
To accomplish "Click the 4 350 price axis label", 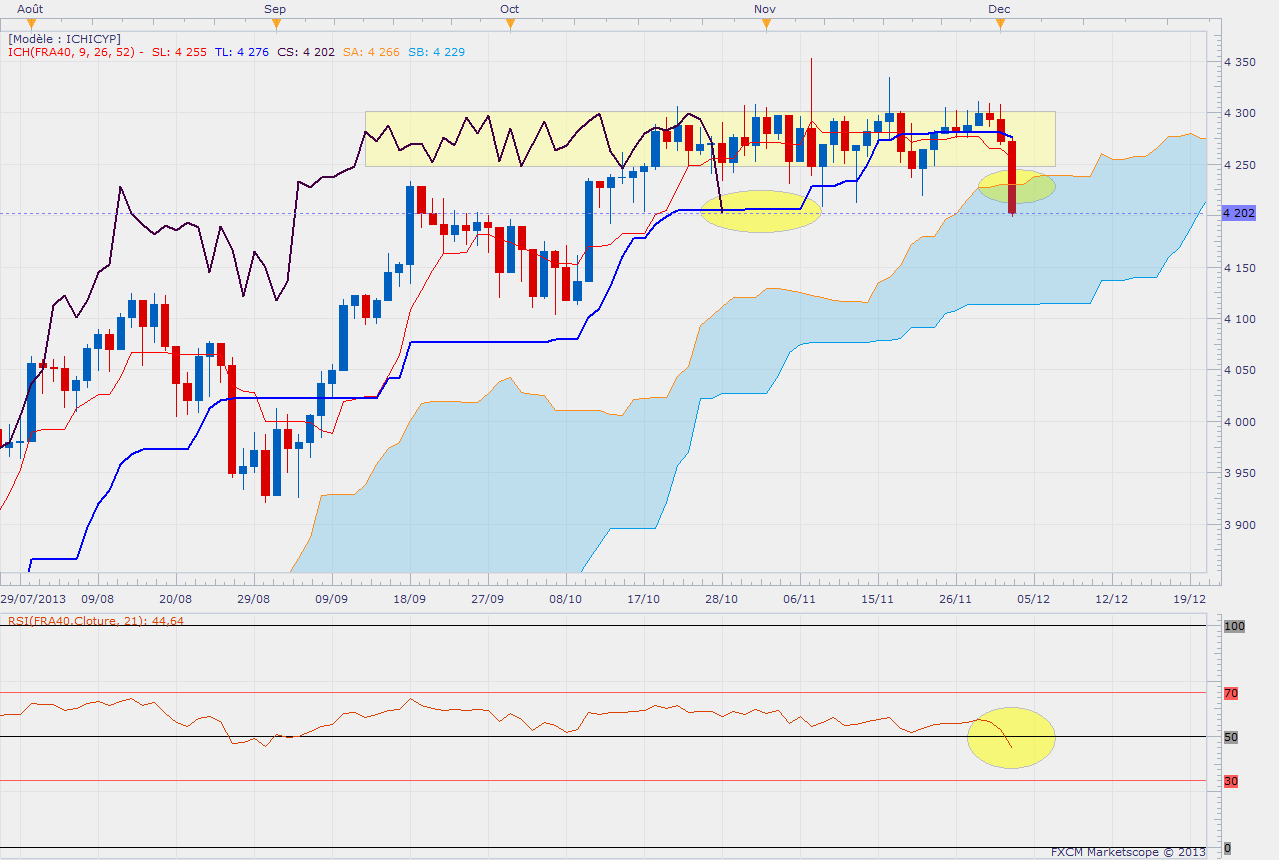I will (x=1239, y=62).
